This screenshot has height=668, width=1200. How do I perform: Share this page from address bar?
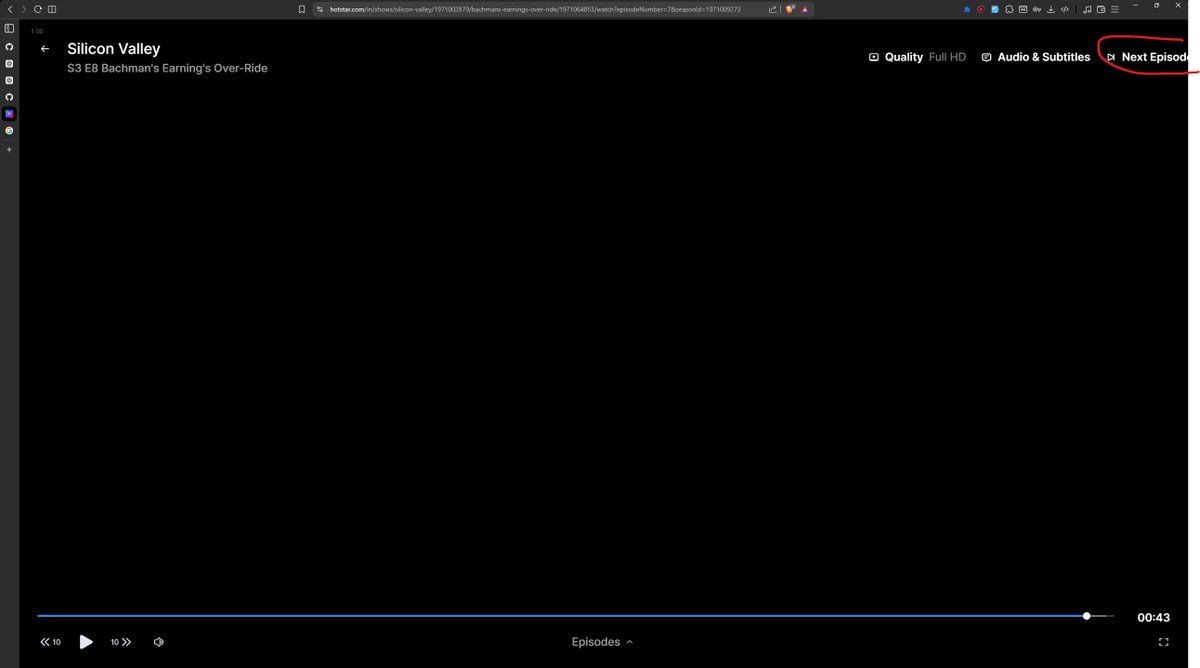coord(773,9)
